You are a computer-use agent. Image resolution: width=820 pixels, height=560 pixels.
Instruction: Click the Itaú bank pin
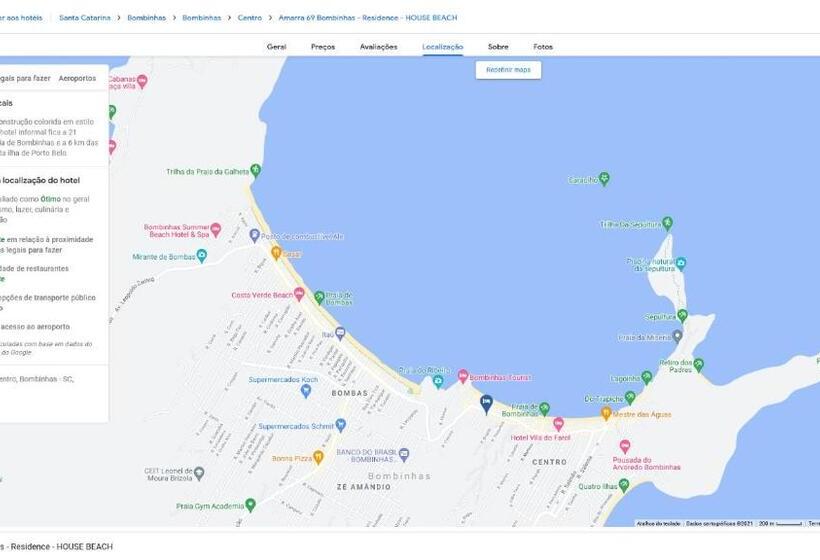[x=340, y=333]
